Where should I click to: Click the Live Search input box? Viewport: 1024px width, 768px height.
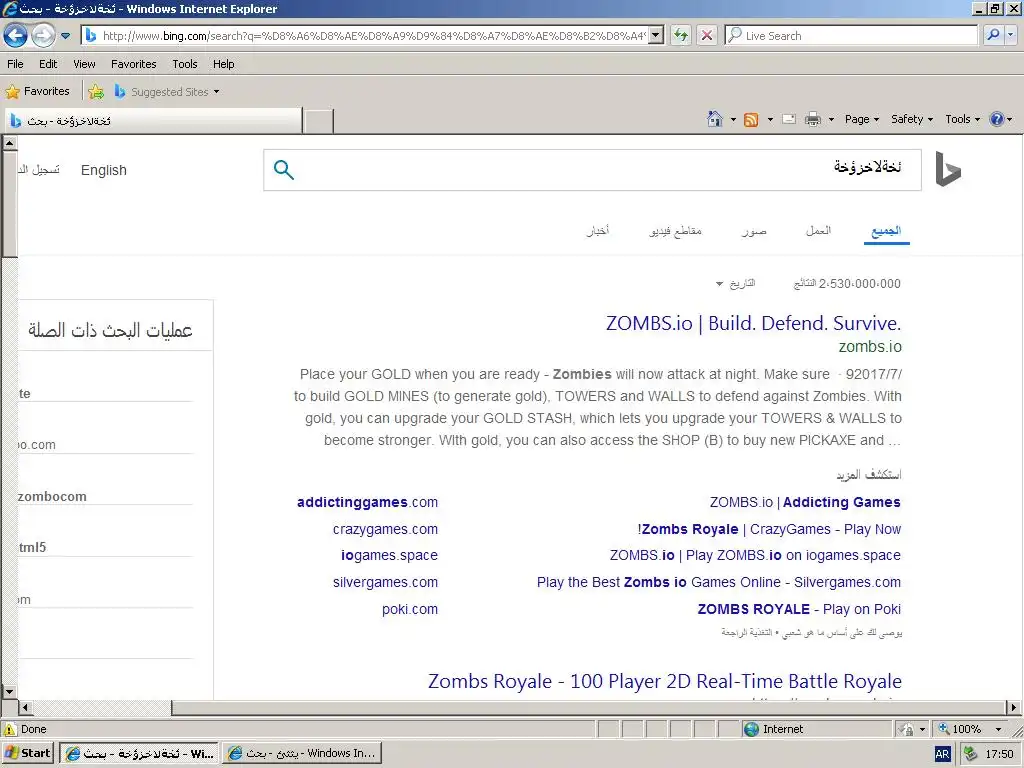coord(852,35)
